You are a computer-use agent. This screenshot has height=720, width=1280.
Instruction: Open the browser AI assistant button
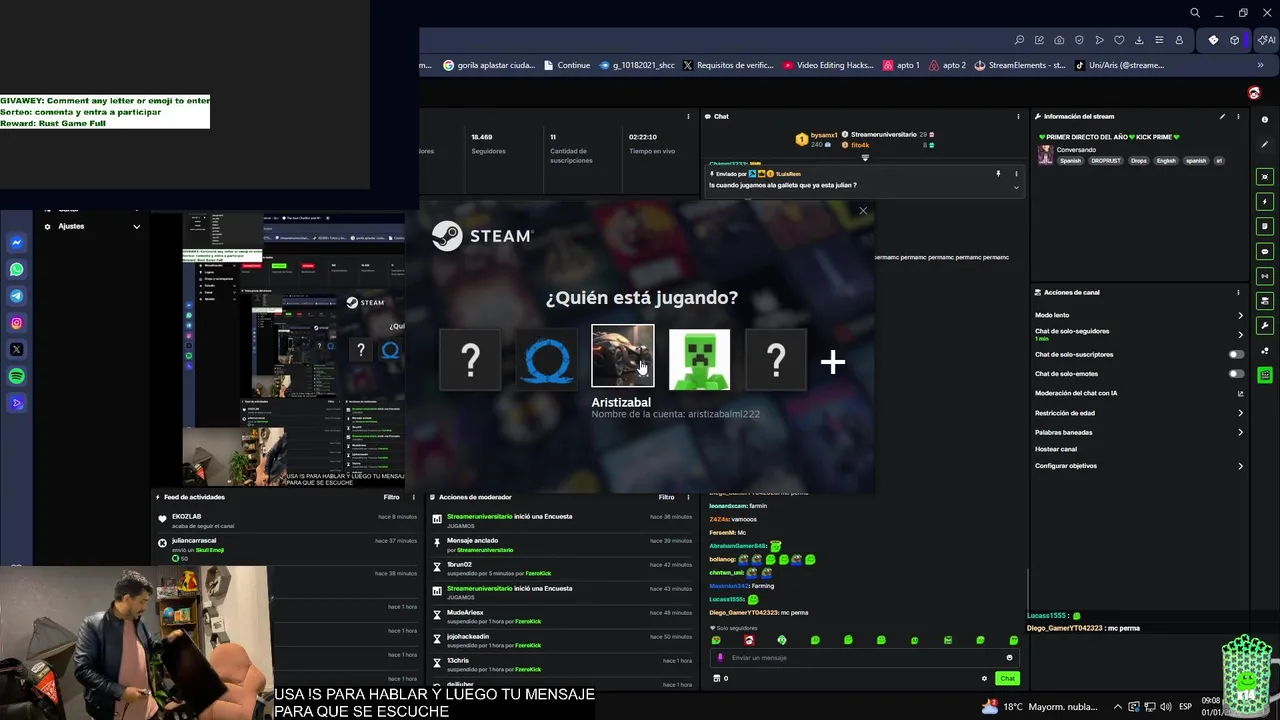(1267, 40)
